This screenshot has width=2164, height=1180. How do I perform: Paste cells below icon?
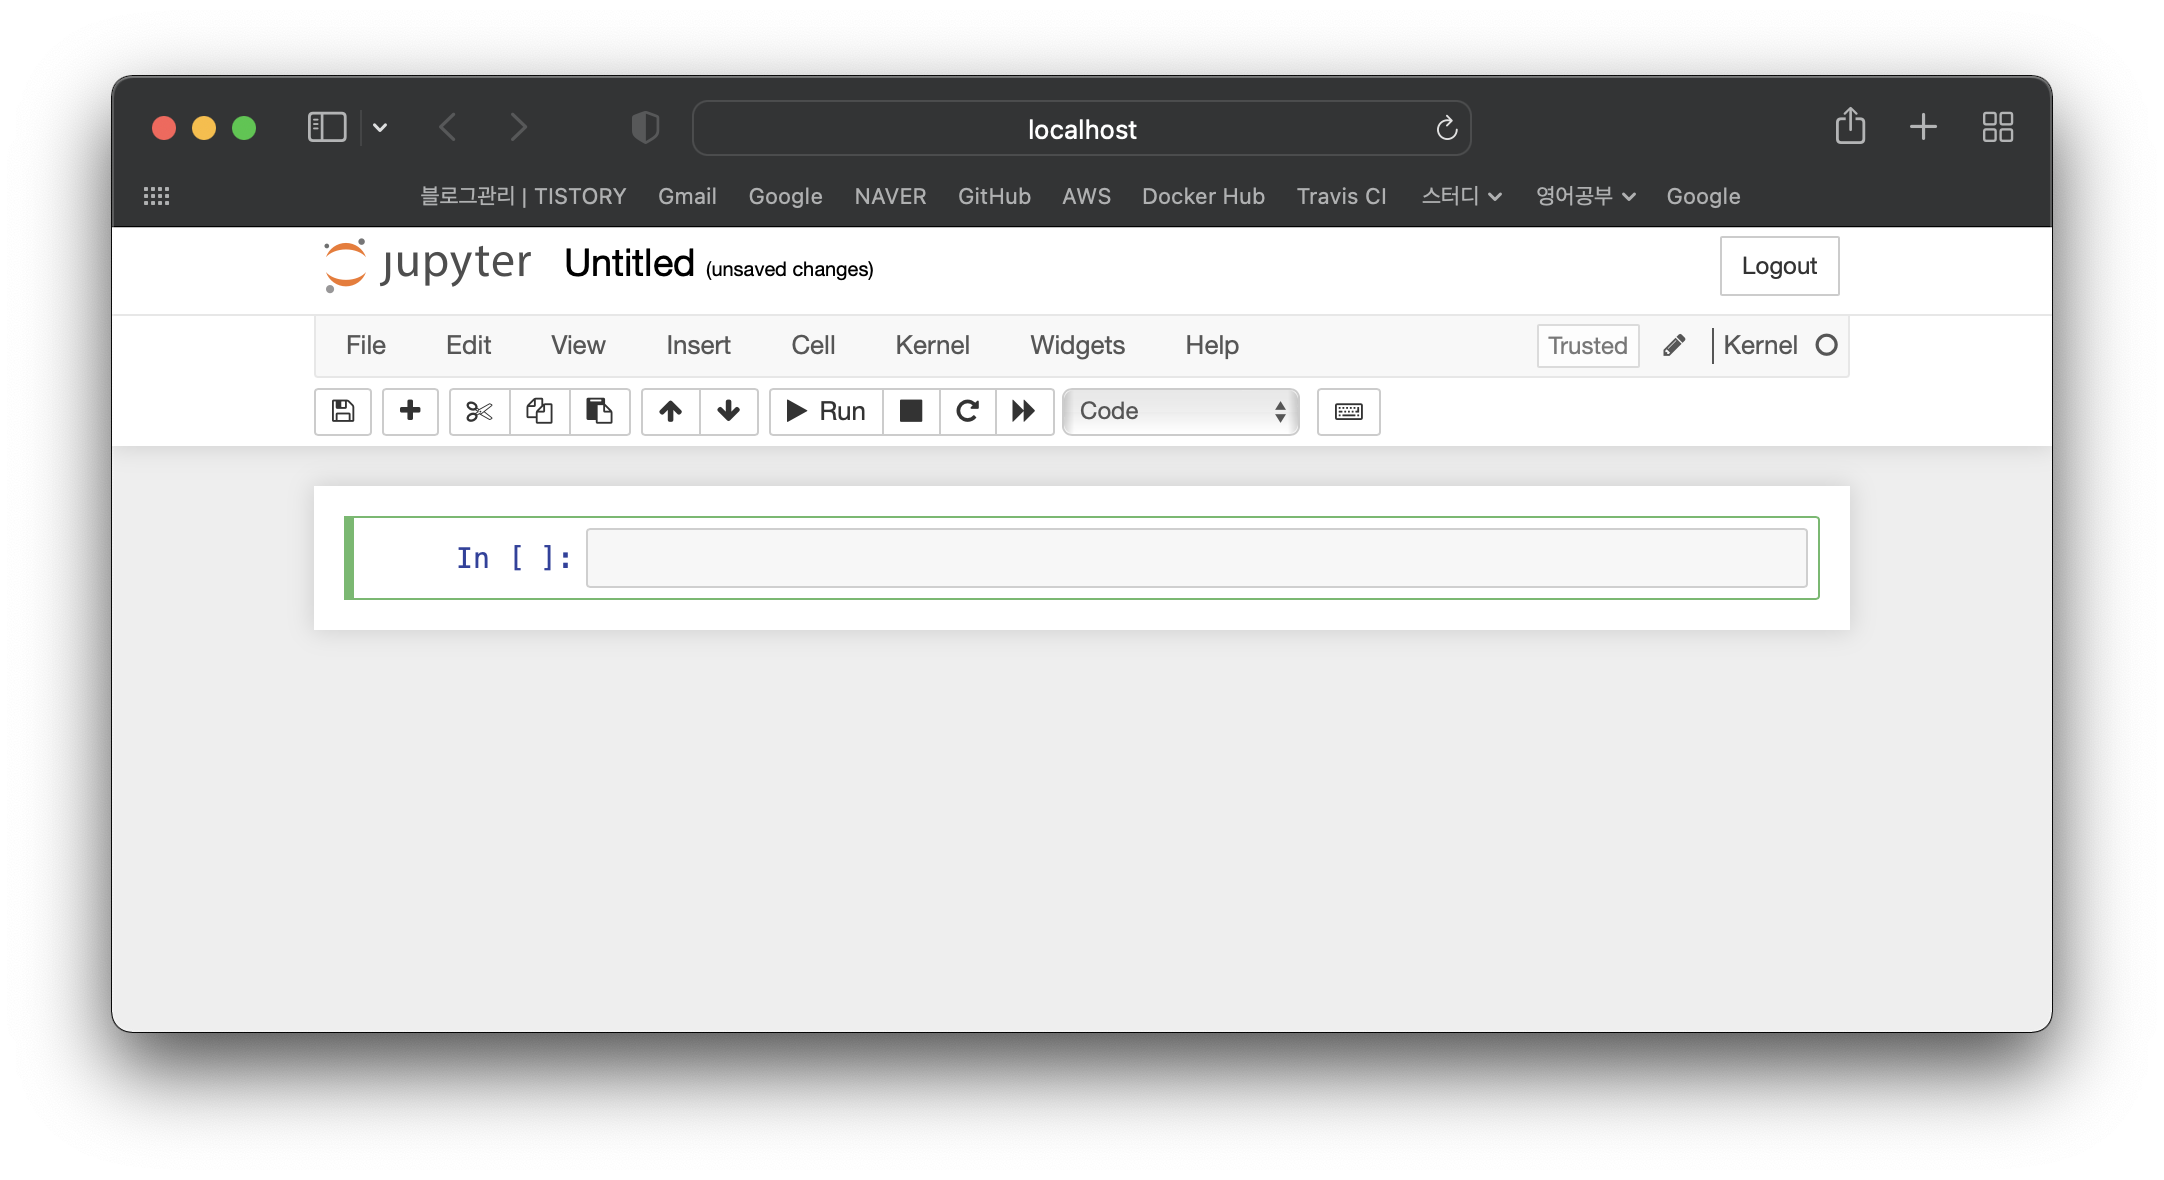tap(599, 411)
